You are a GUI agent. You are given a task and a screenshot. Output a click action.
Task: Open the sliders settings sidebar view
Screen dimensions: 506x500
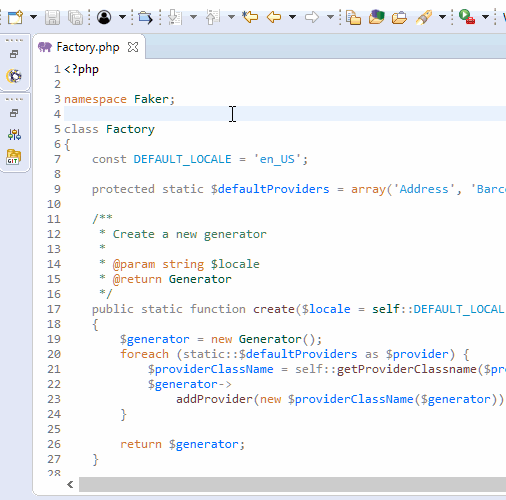(x=14, y=135)
